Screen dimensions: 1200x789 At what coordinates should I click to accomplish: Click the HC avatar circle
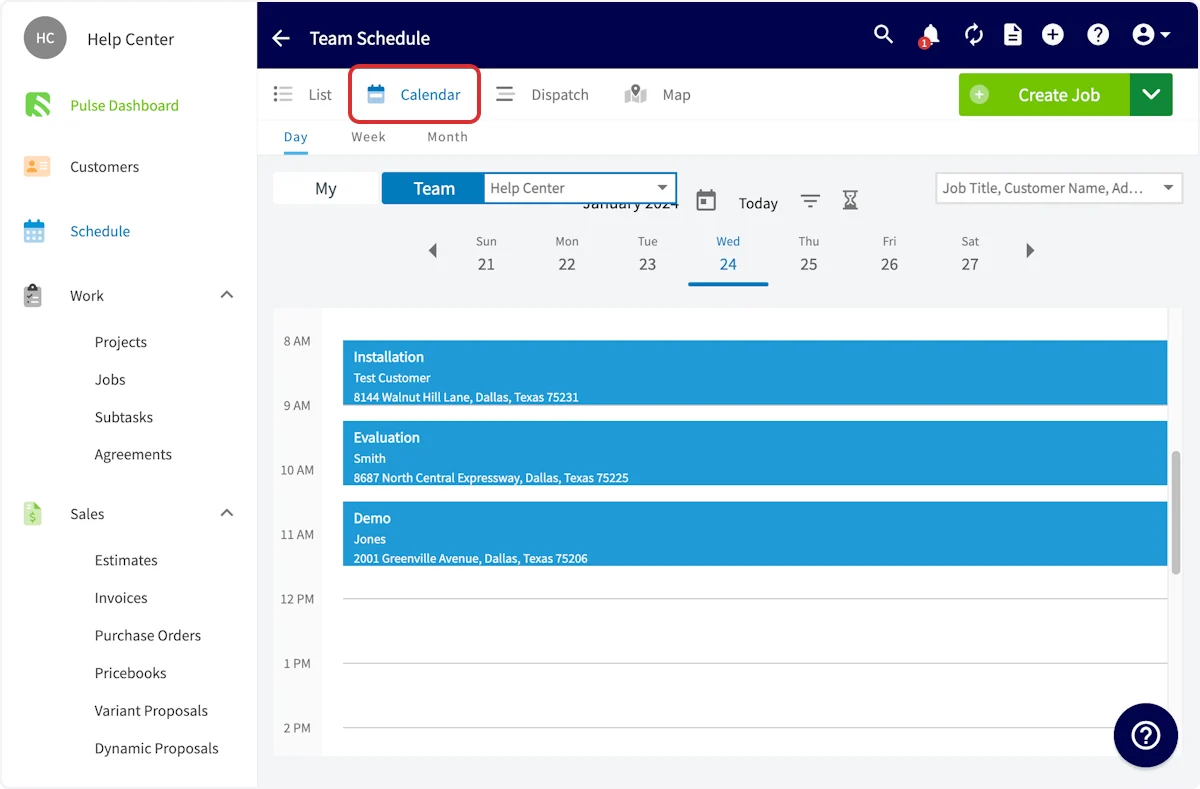point(45,38)
